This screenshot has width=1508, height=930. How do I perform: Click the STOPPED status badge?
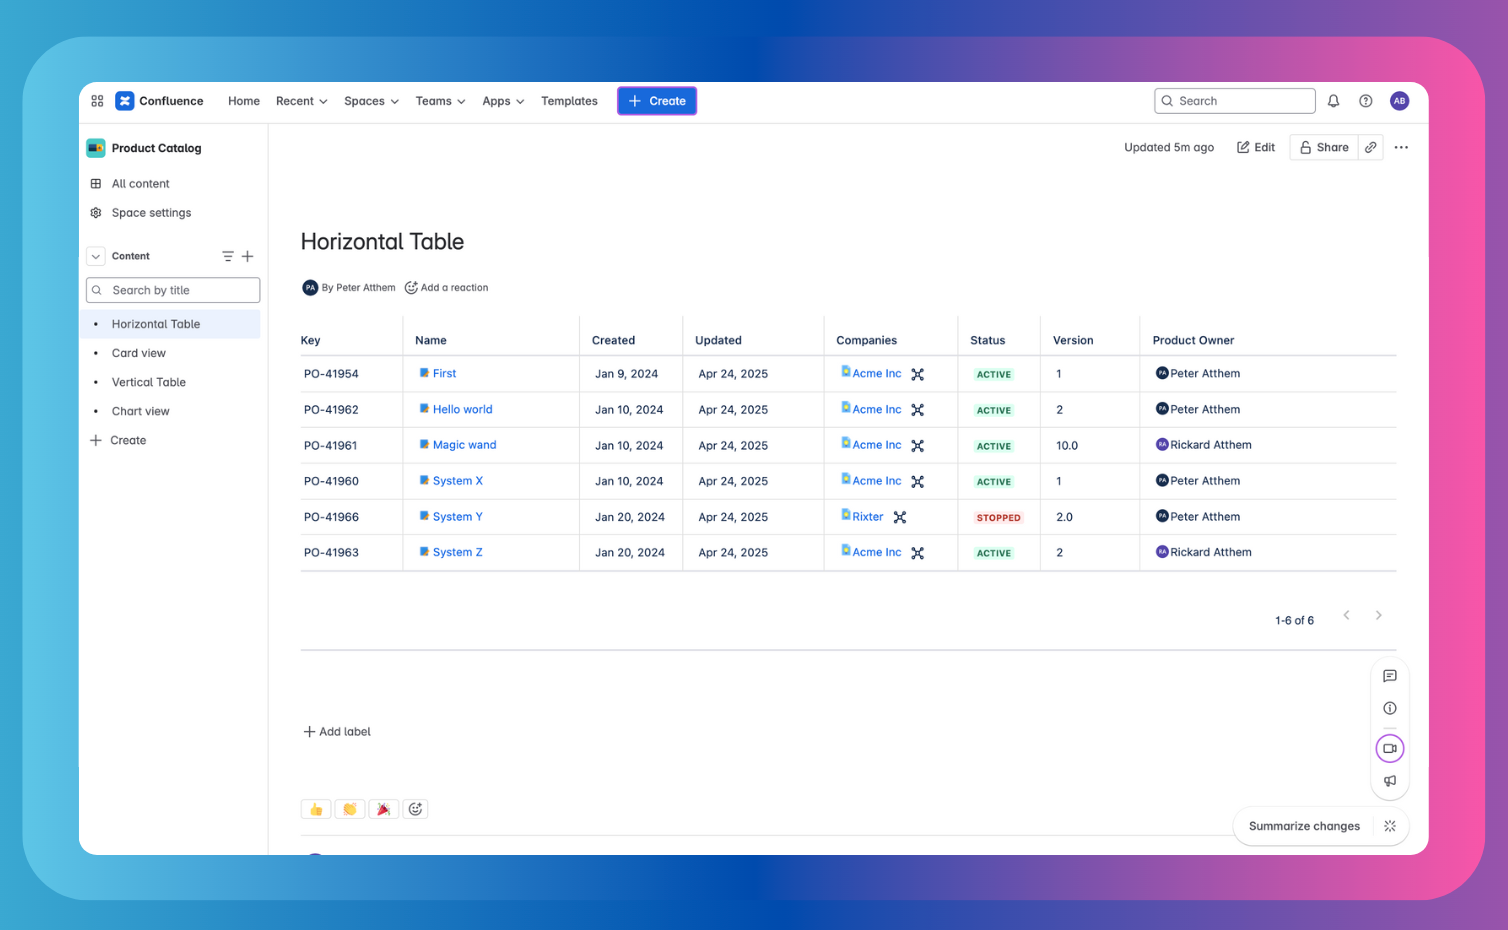coord(998,518)
